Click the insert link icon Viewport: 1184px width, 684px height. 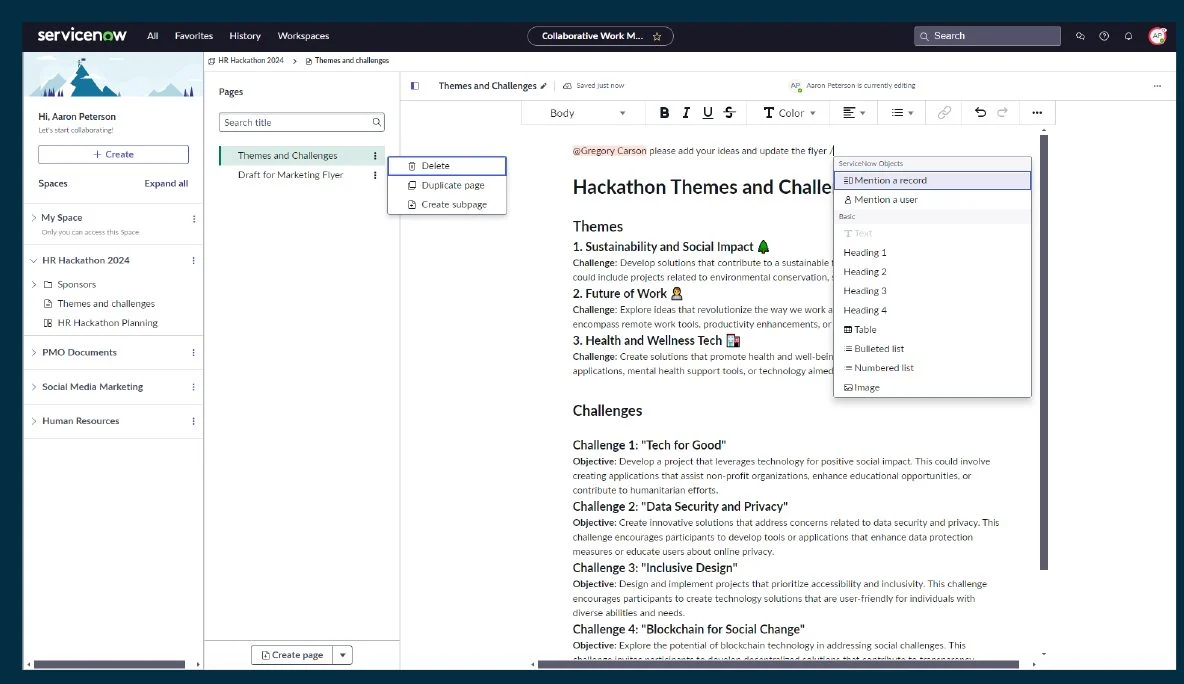pos(944,112)
